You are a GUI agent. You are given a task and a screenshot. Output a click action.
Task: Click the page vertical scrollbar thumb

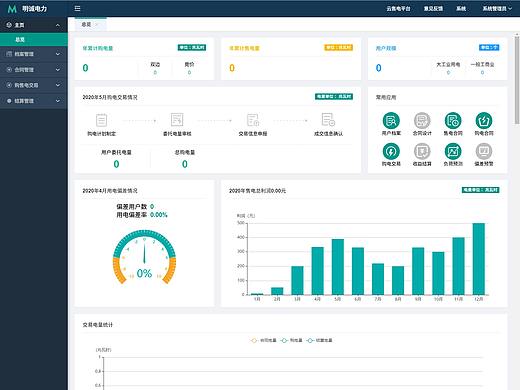pos(517,79)
